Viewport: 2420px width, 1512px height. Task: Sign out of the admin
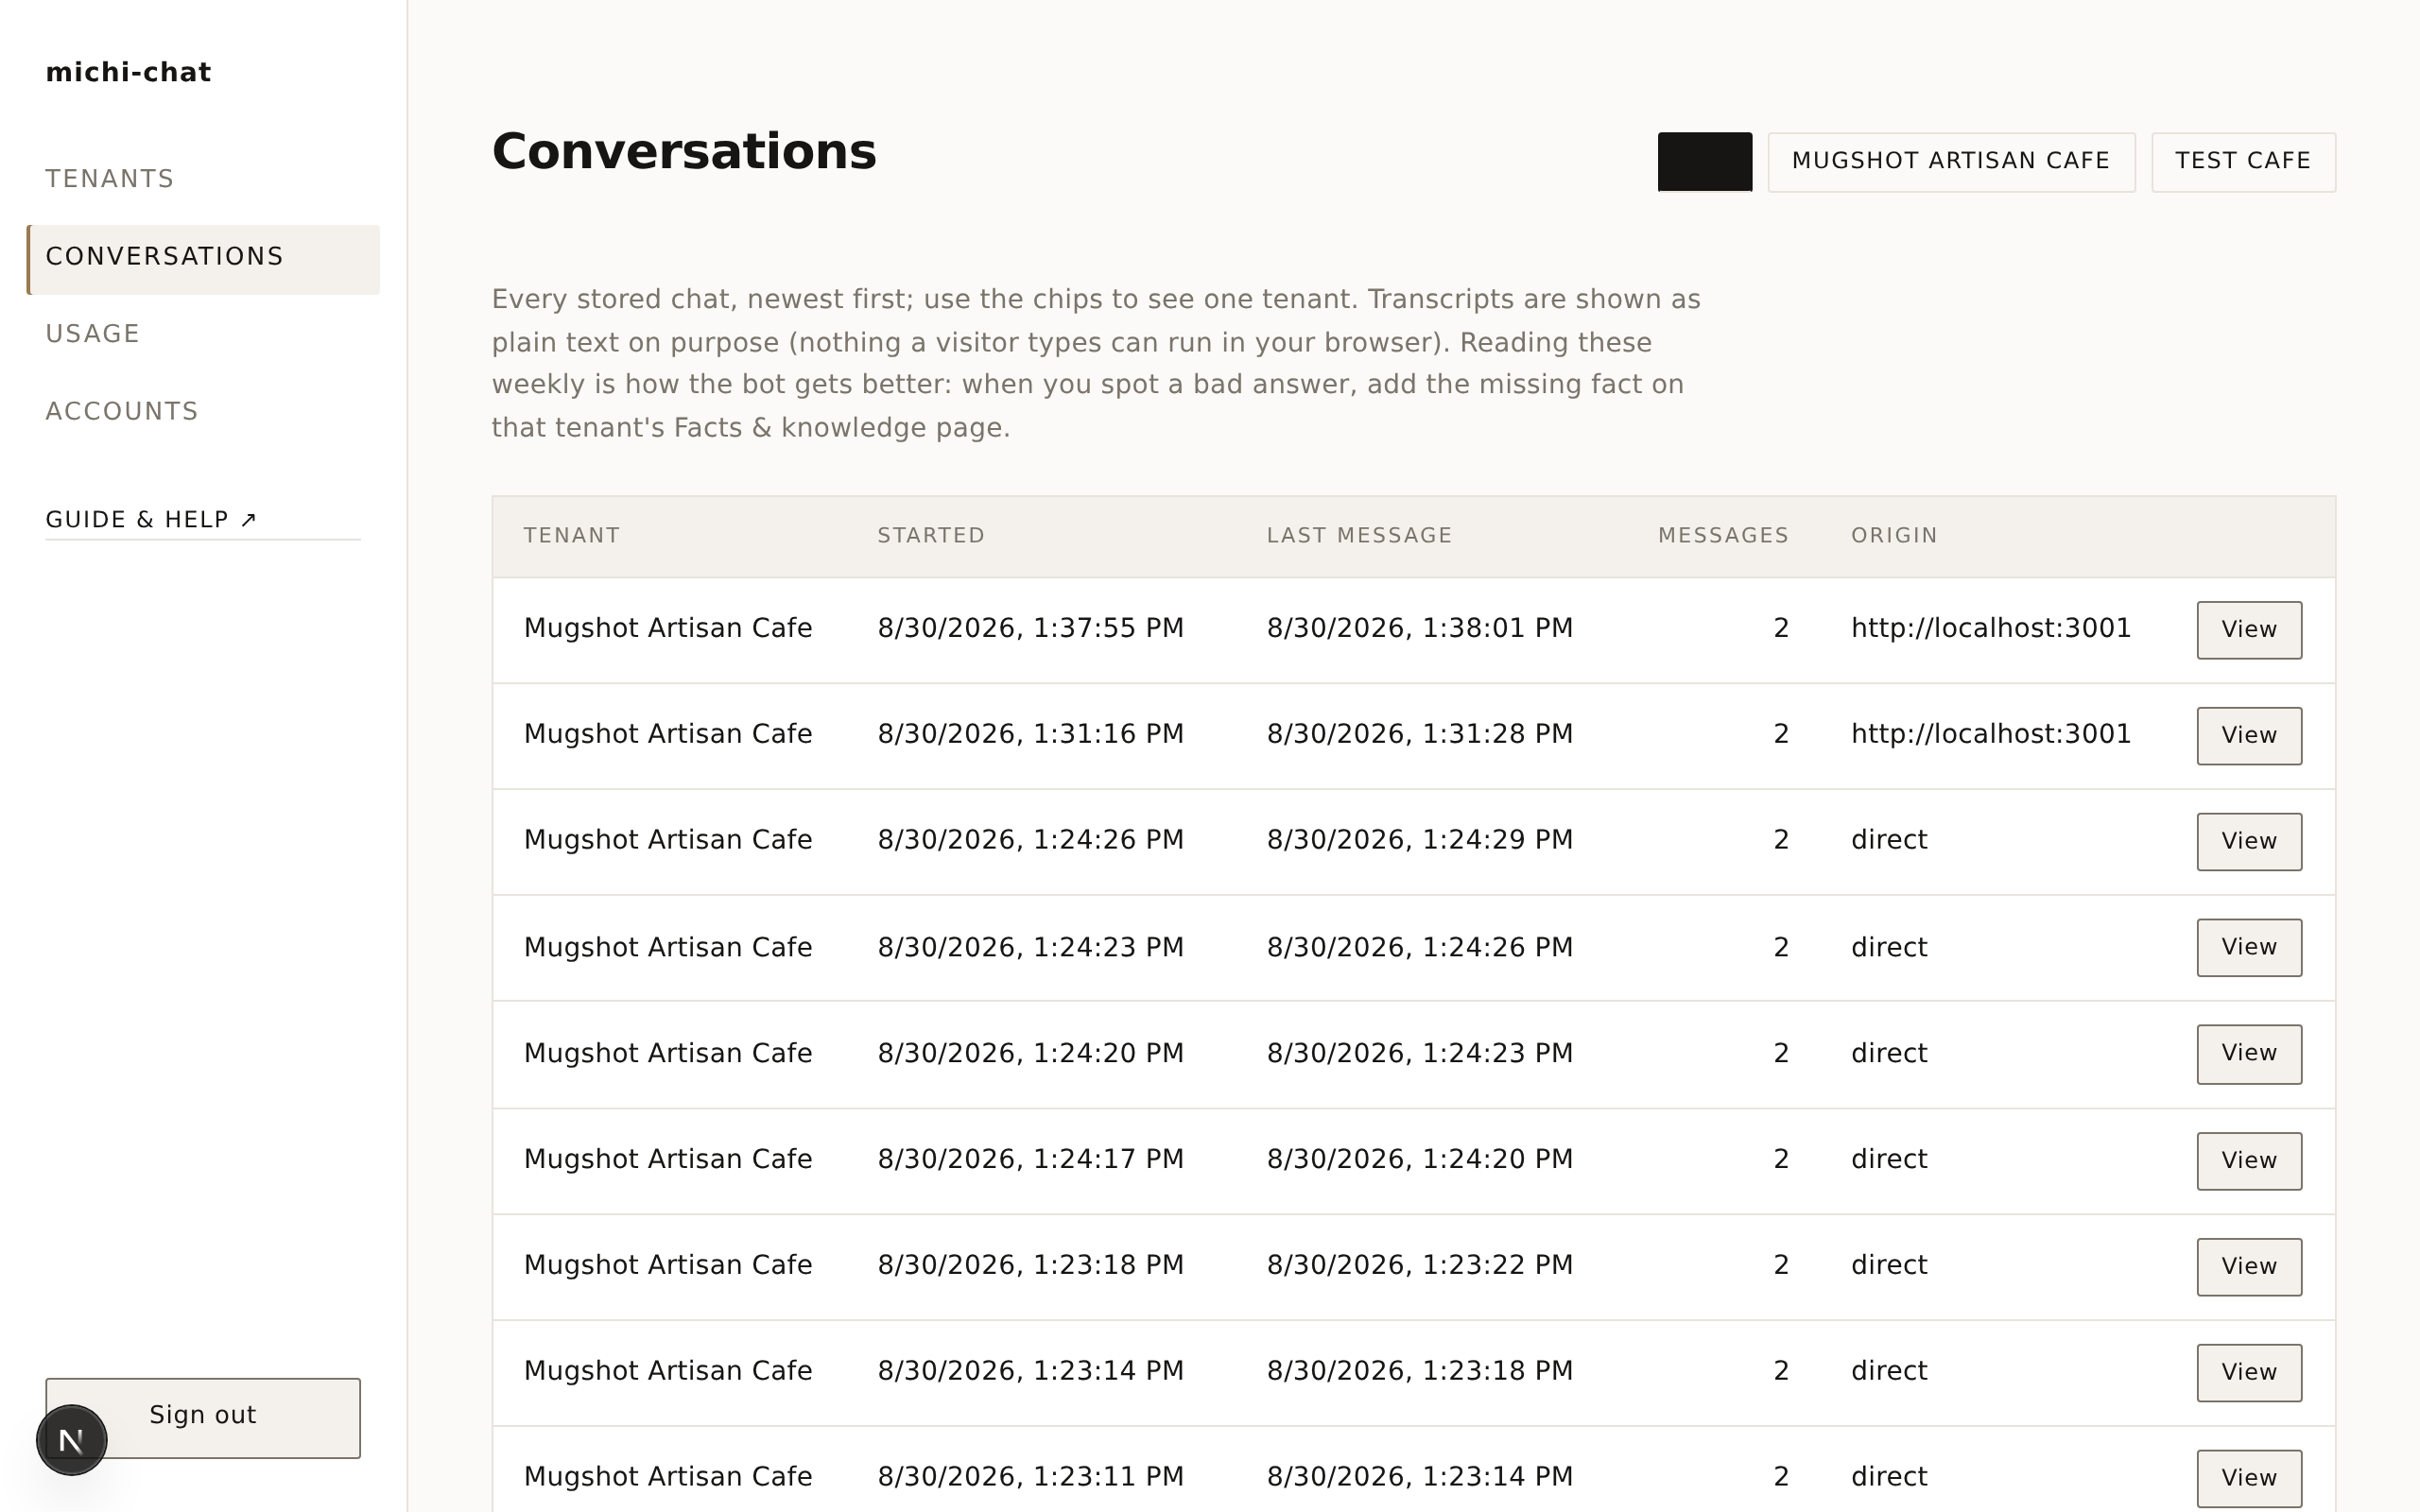coord(203,1417)
